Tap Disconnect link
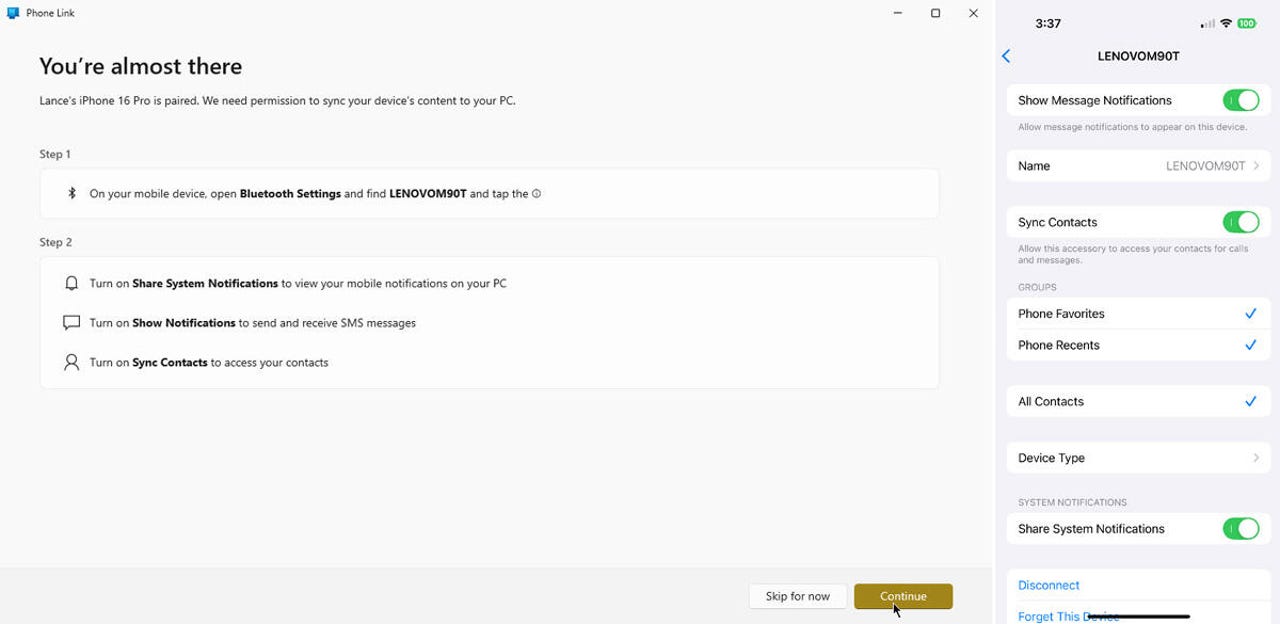 (1049, 585)
